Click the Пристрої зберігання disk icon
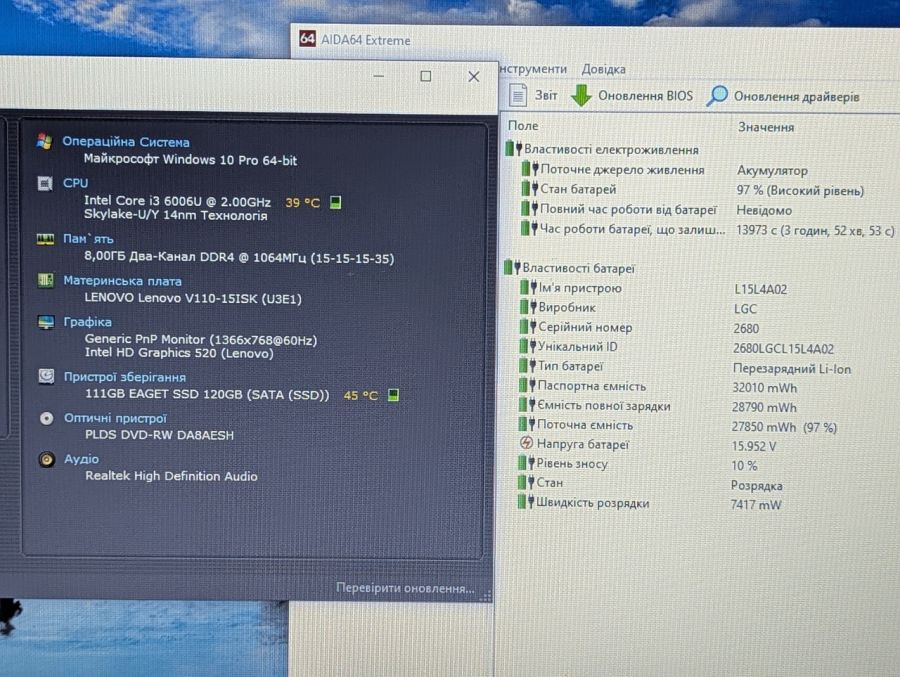The width and height of the screenshot is (900, 677). (46, 376)
